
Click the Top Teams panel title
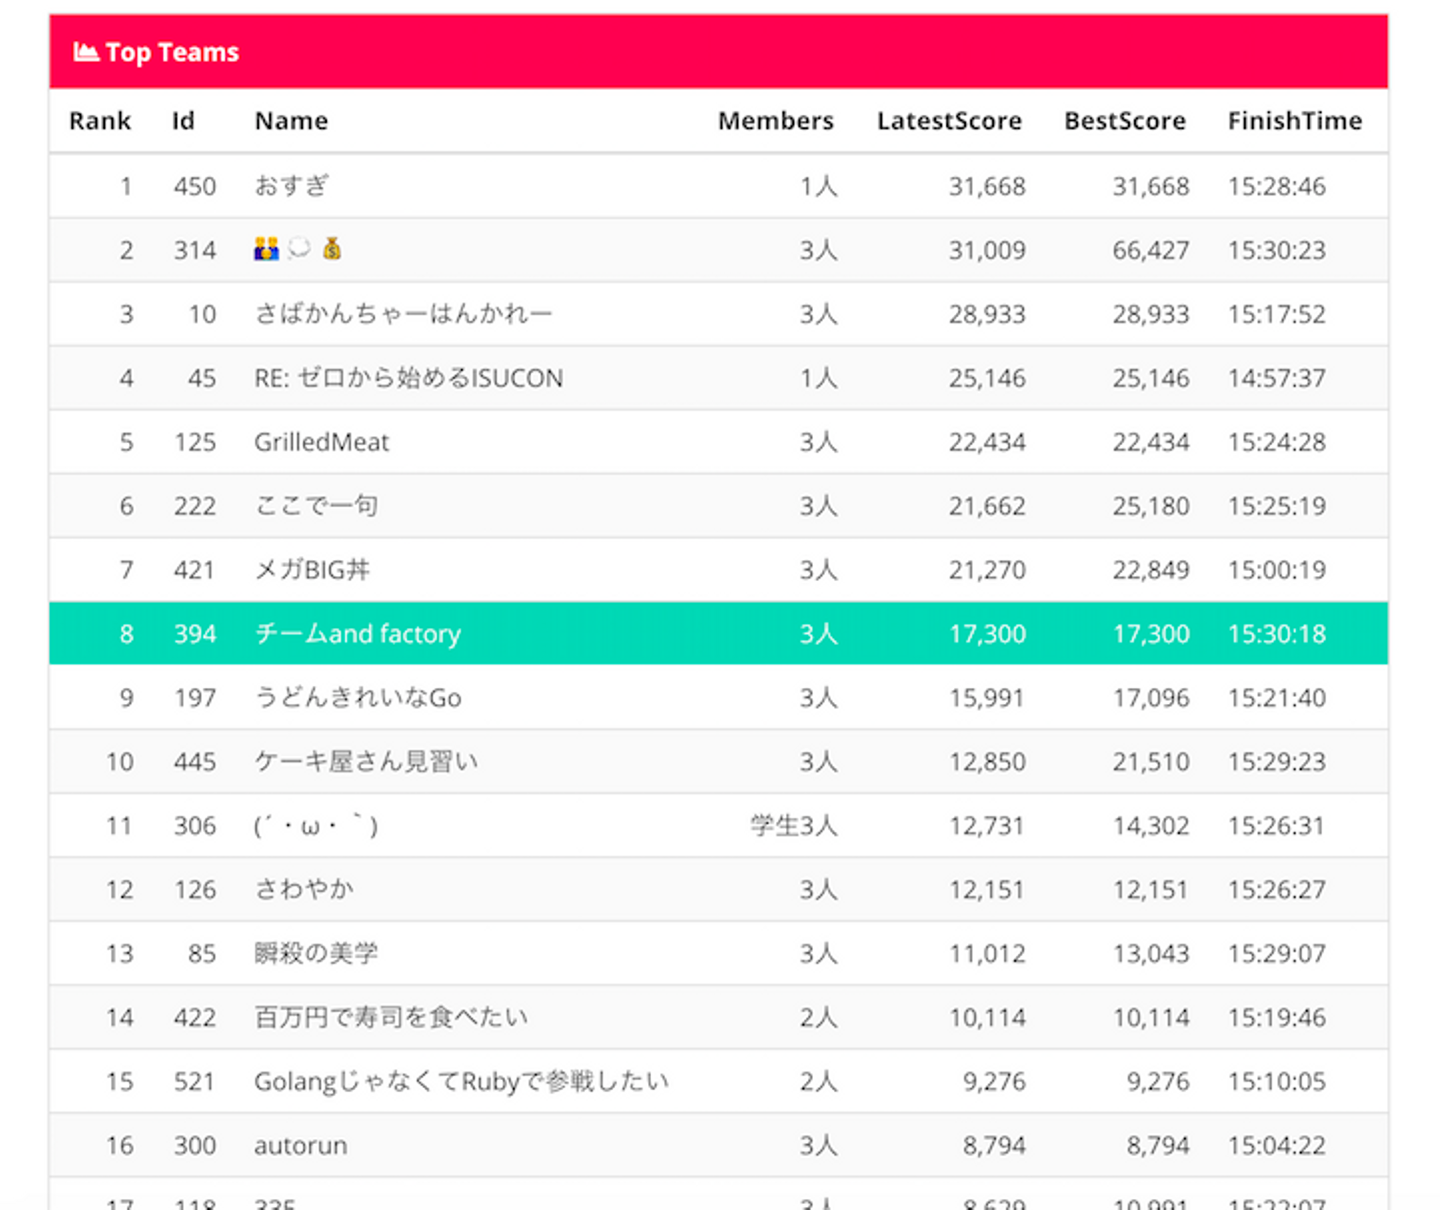[172, 52]
